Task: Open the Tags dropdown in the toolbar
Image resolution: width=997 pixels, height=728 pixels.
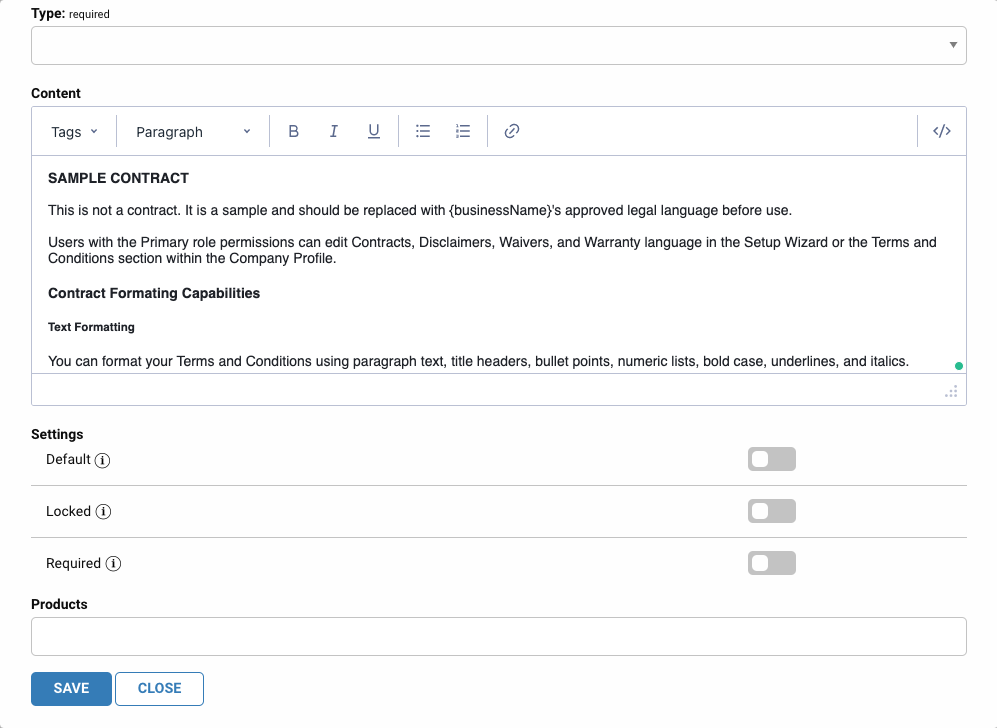Action: click(x=74, y=132)
